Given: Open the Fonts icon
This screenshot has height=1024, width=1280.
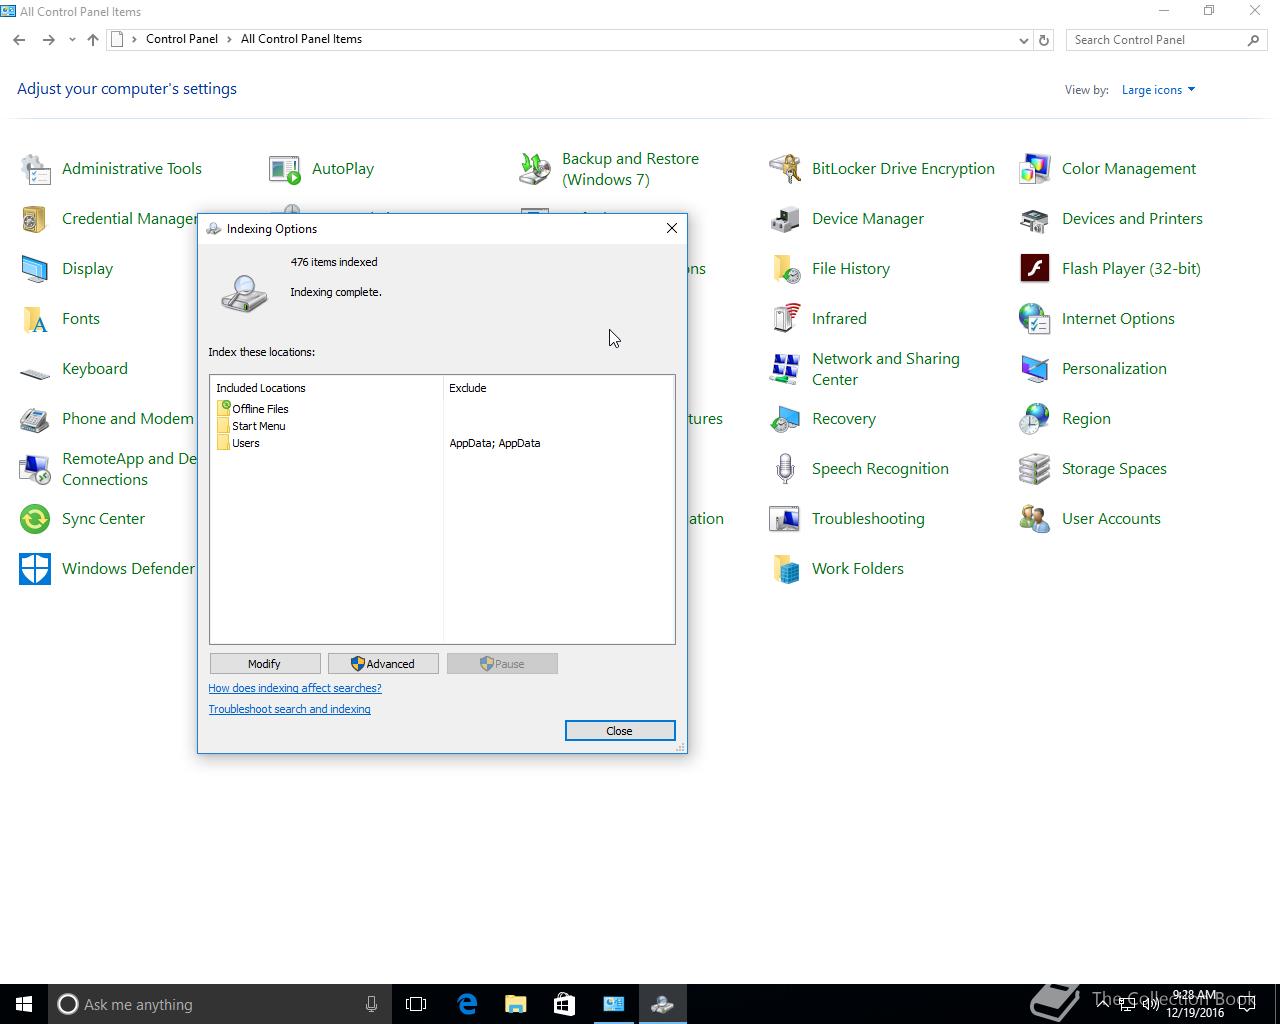Looking at the screenshot, I should [35, 319].
